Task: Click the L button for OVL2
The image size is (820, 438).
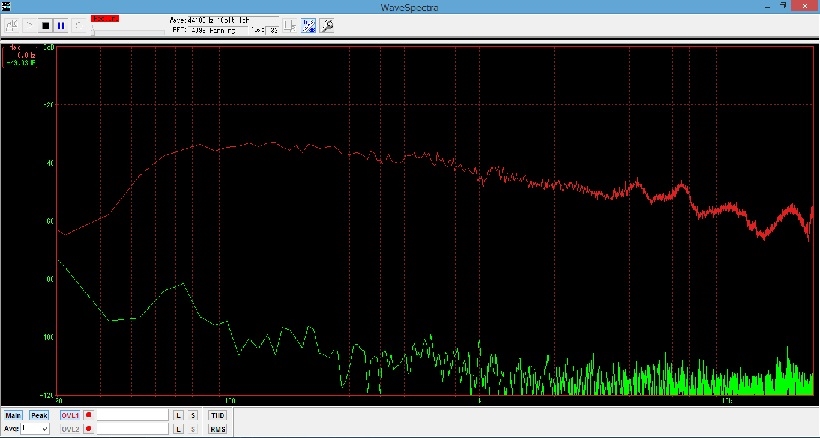Action: [178, 429]
